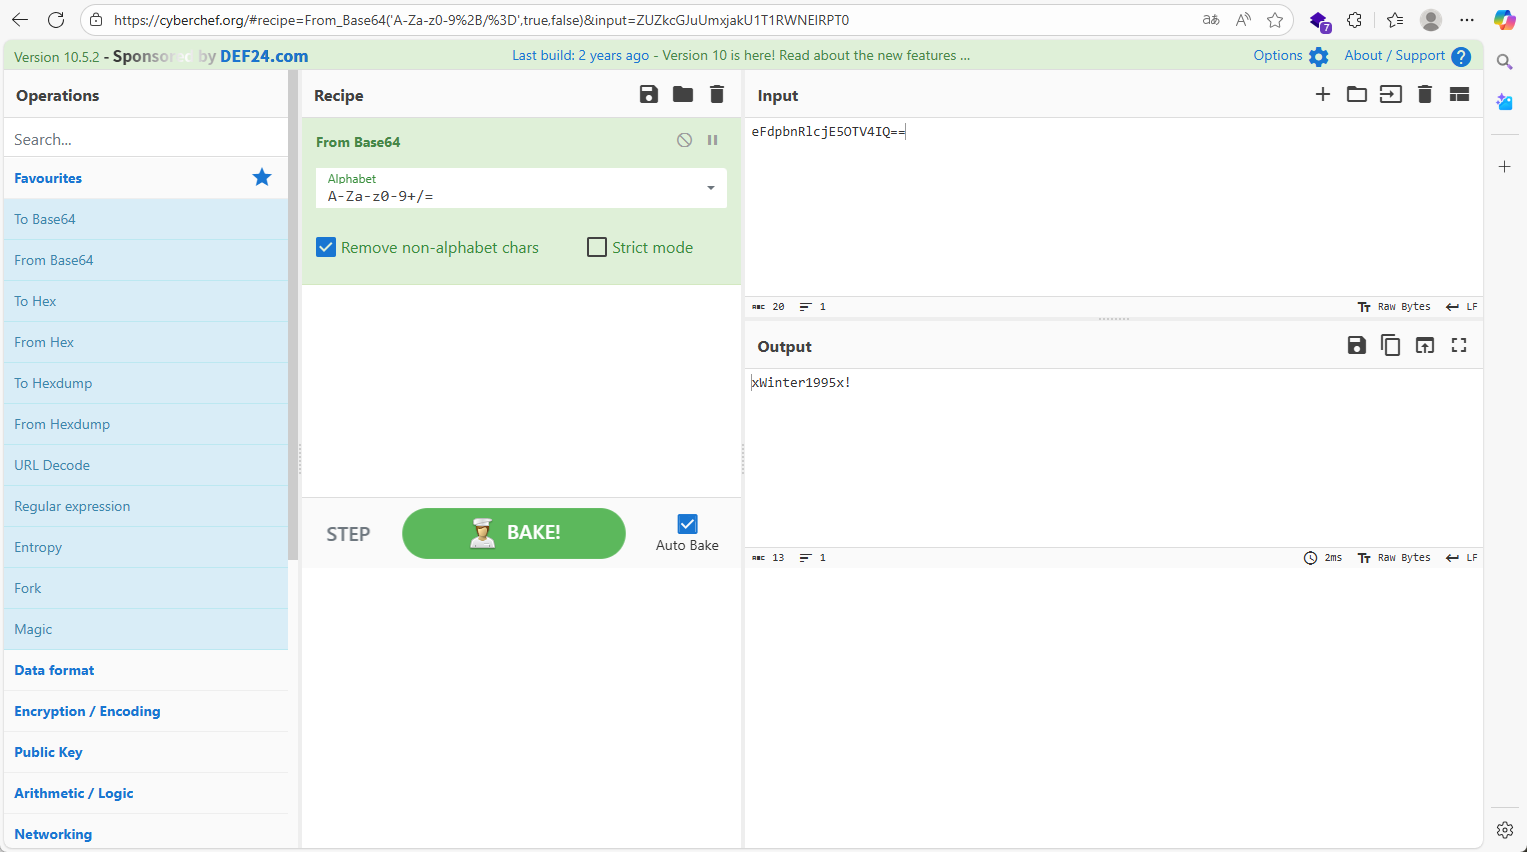Open a folder as input
Image resolution: width=1527 pixels, height=852 pixels.
1357,94
